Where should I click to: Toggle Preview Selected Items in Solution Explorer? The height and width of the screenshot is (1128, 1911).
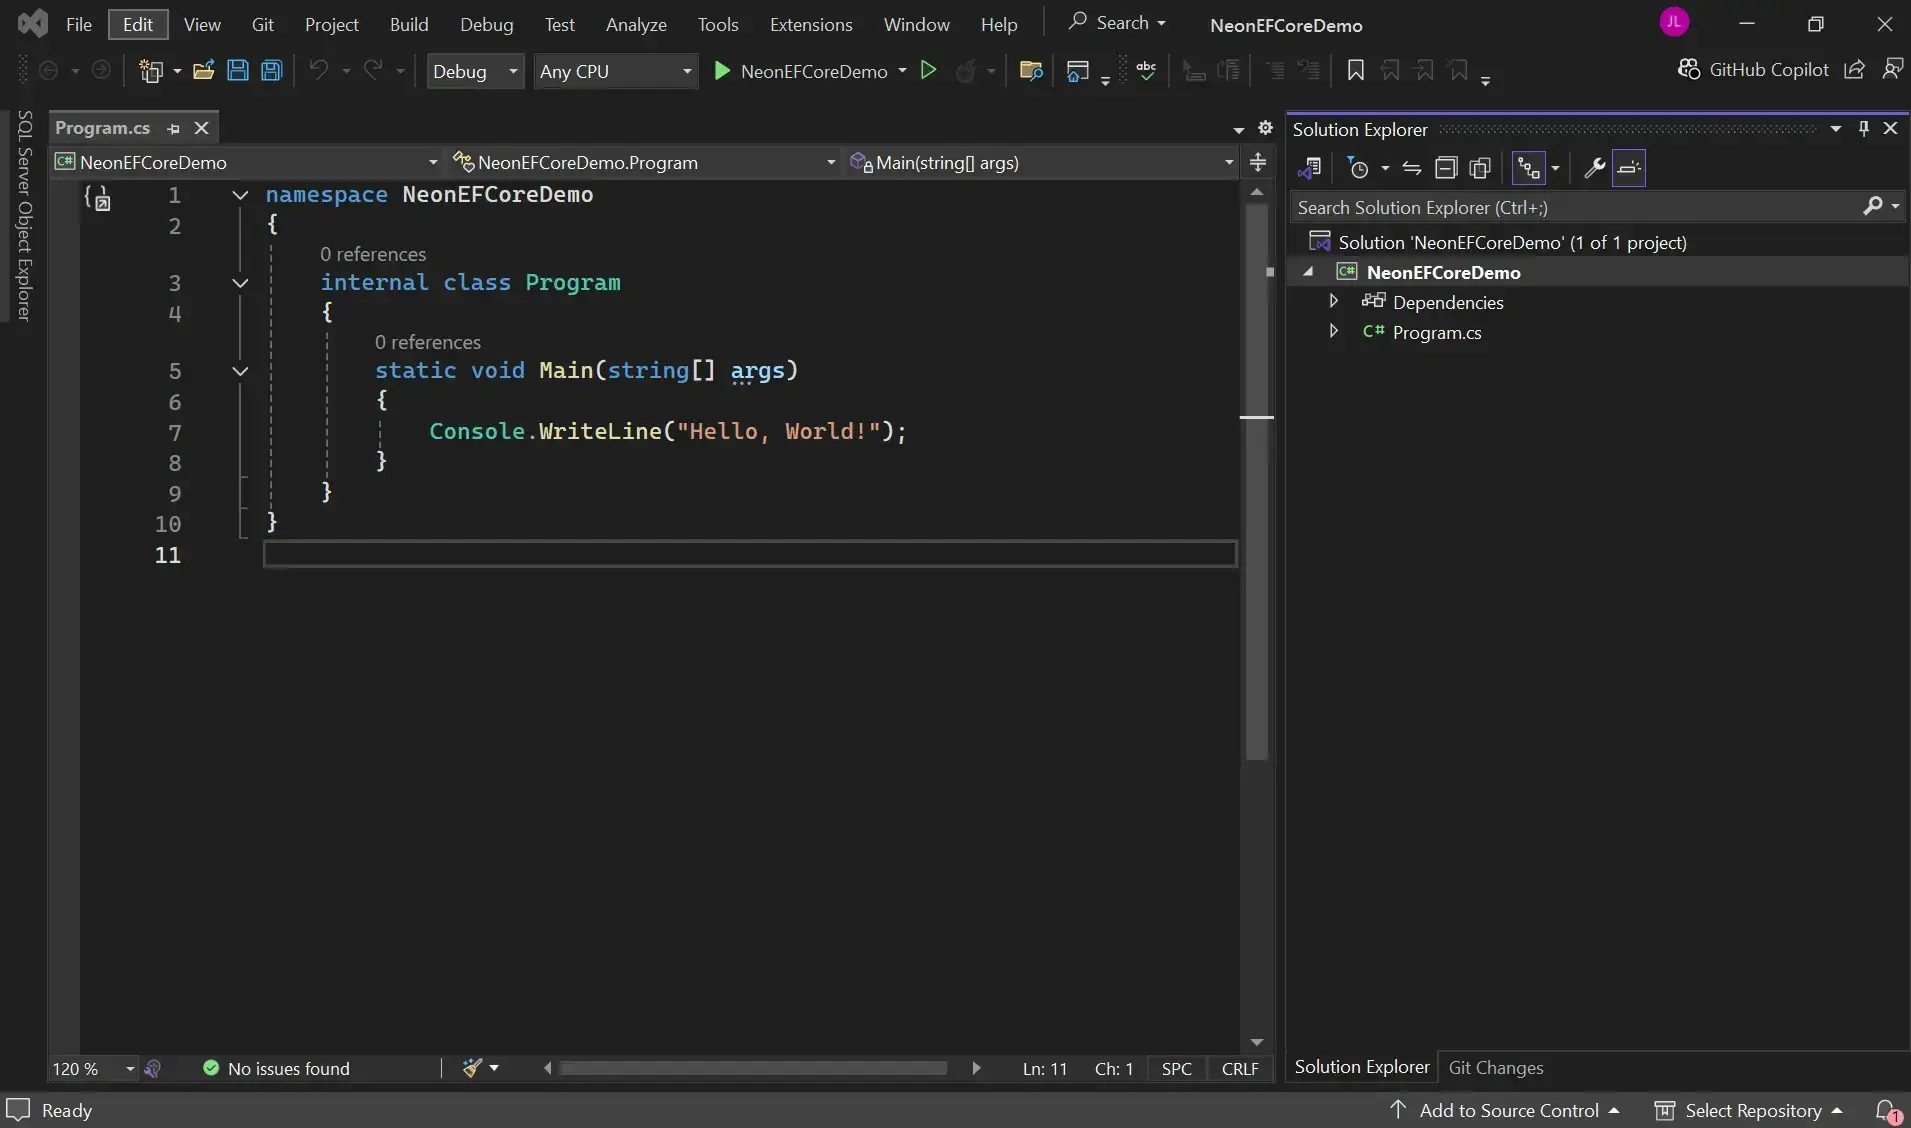click(x=1629, y=168)
